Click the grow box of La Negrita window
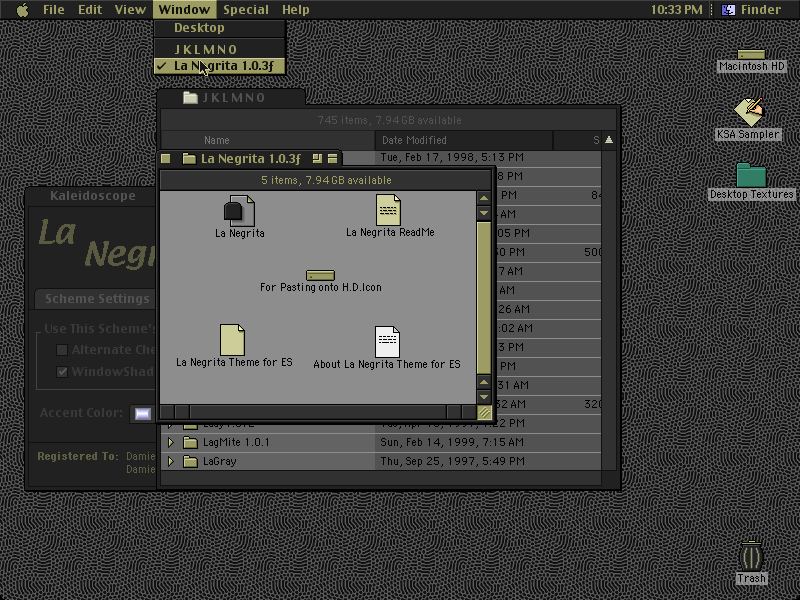The width and height of the screenshot is (800, 600). [484, 412]
